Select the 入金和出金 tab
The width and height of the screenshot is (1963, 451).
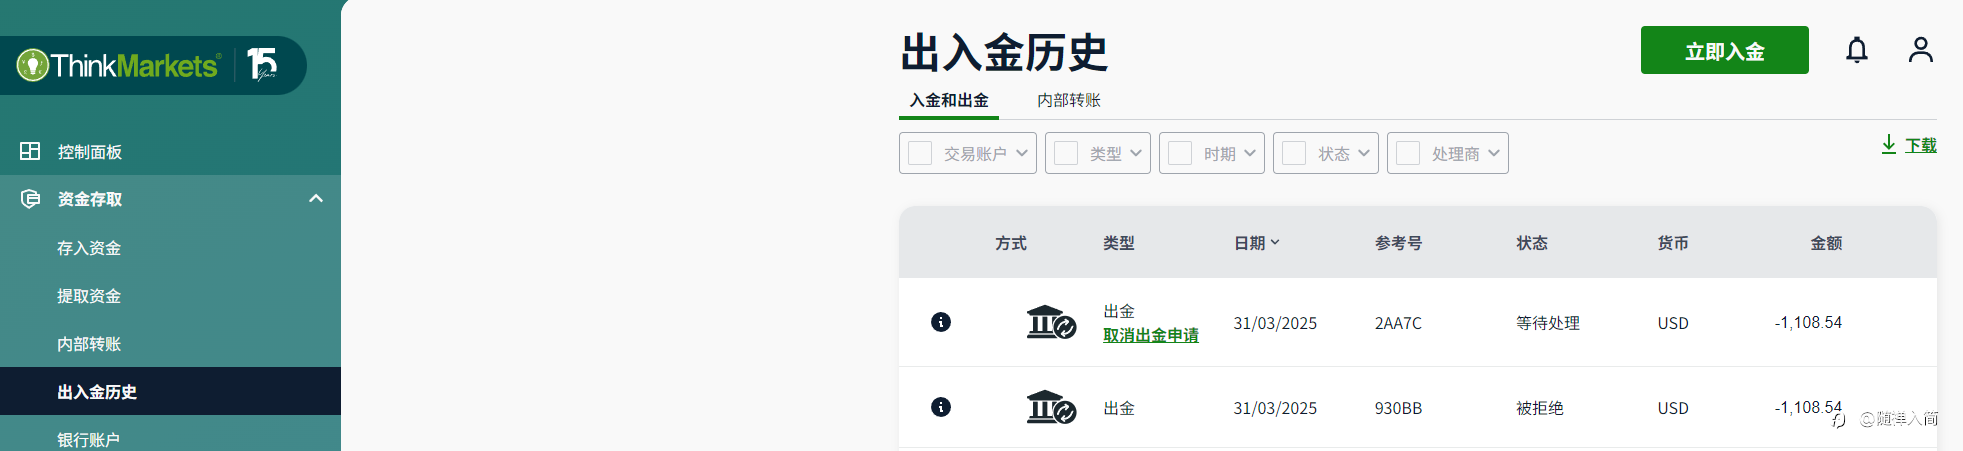(x=948, y=100)
